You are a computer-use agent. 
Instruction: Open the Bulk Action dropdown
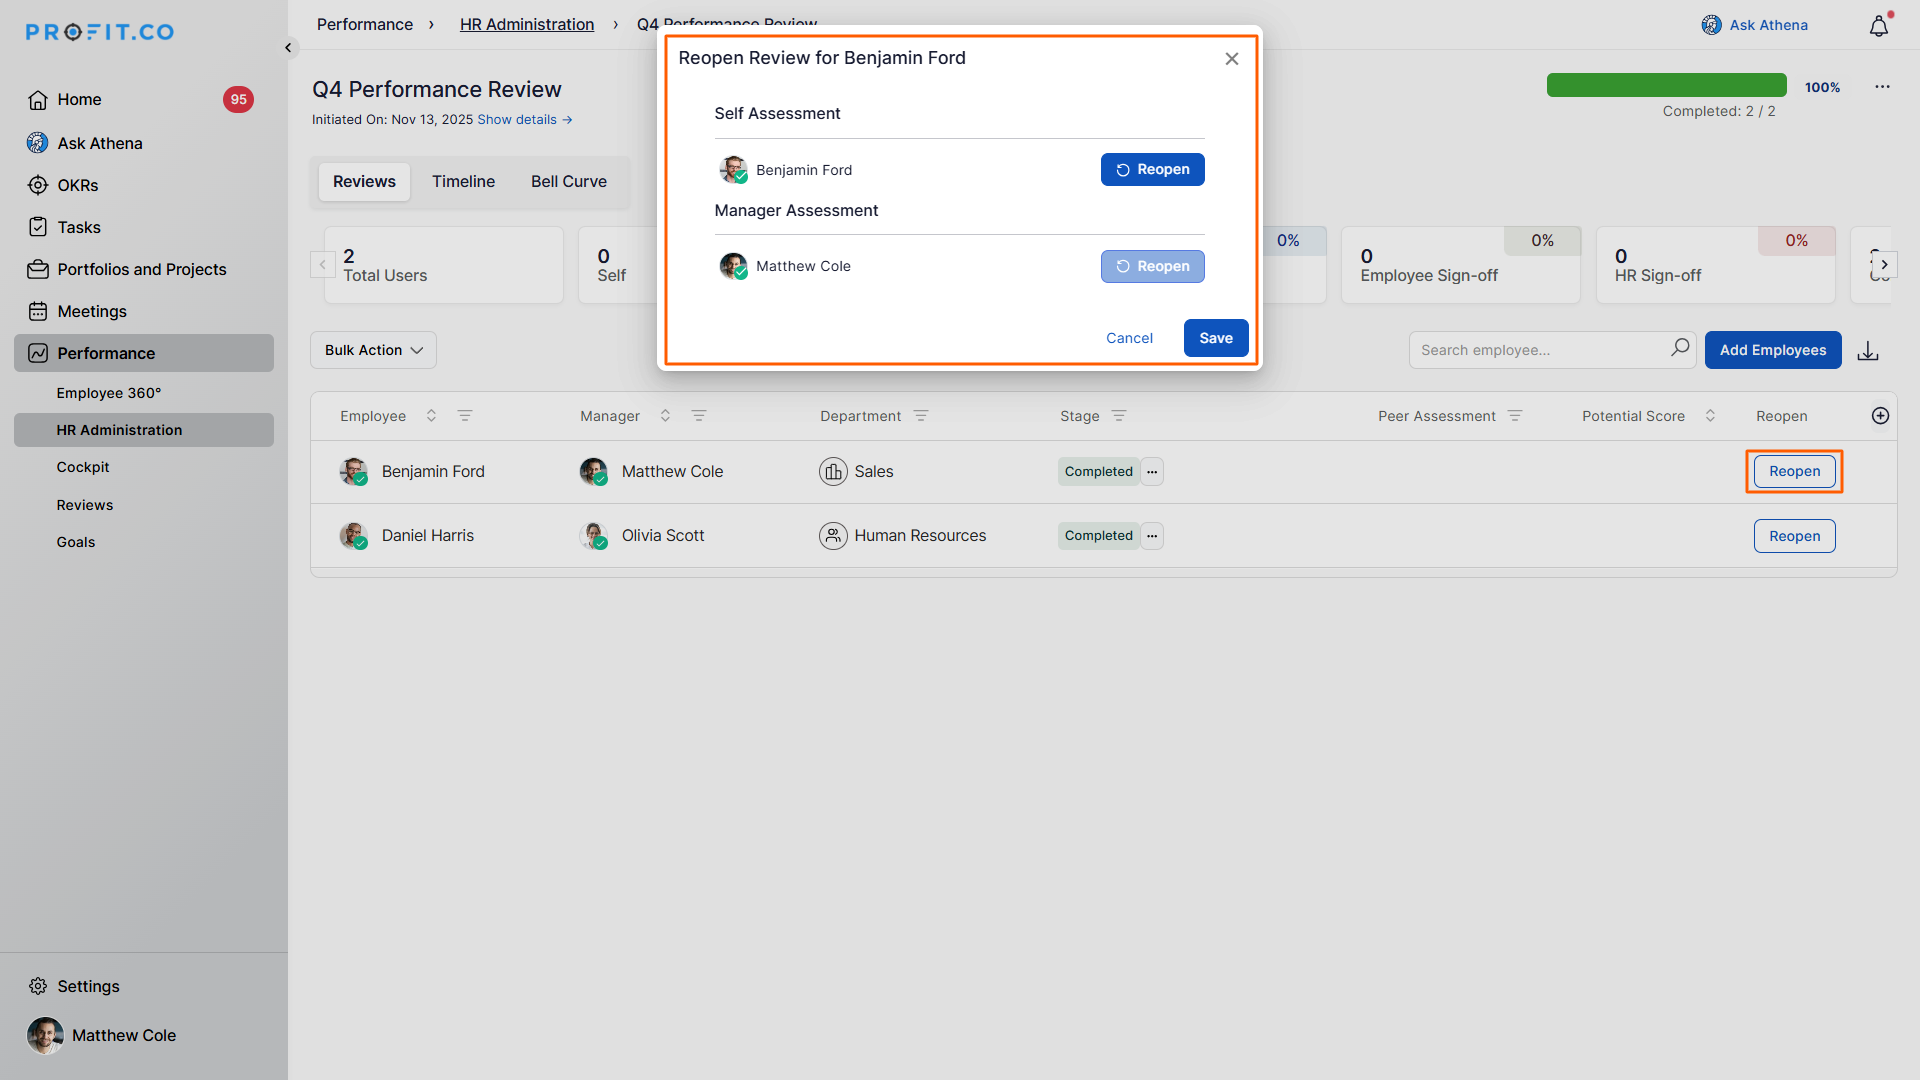coord(373,350)
